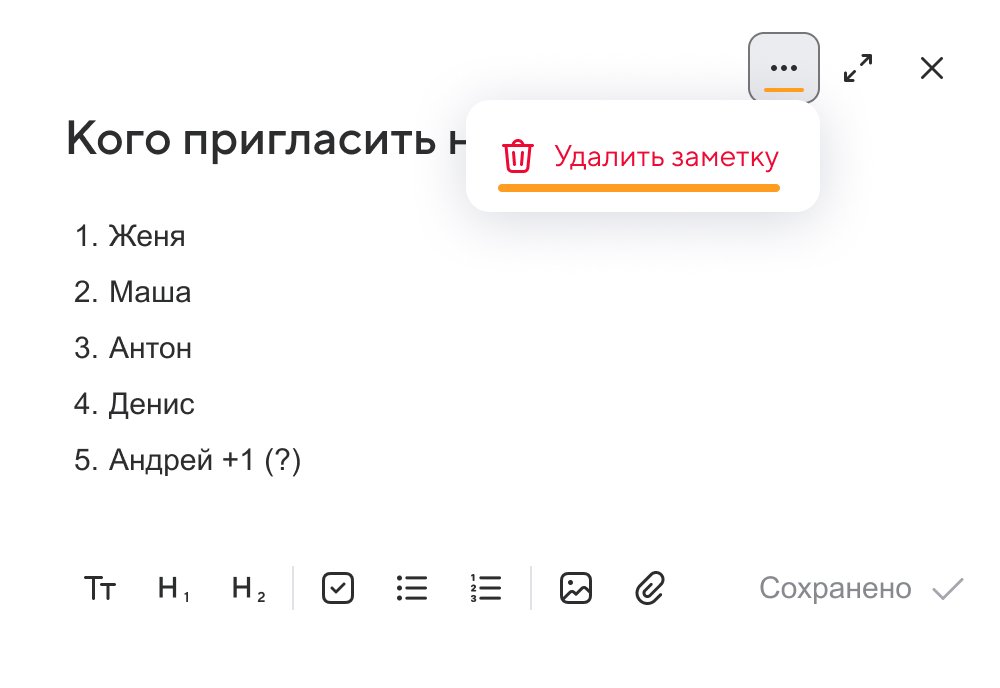Toggle bulleted list formatting
This screenshot has width=1000, height=688.
(412, 589)
